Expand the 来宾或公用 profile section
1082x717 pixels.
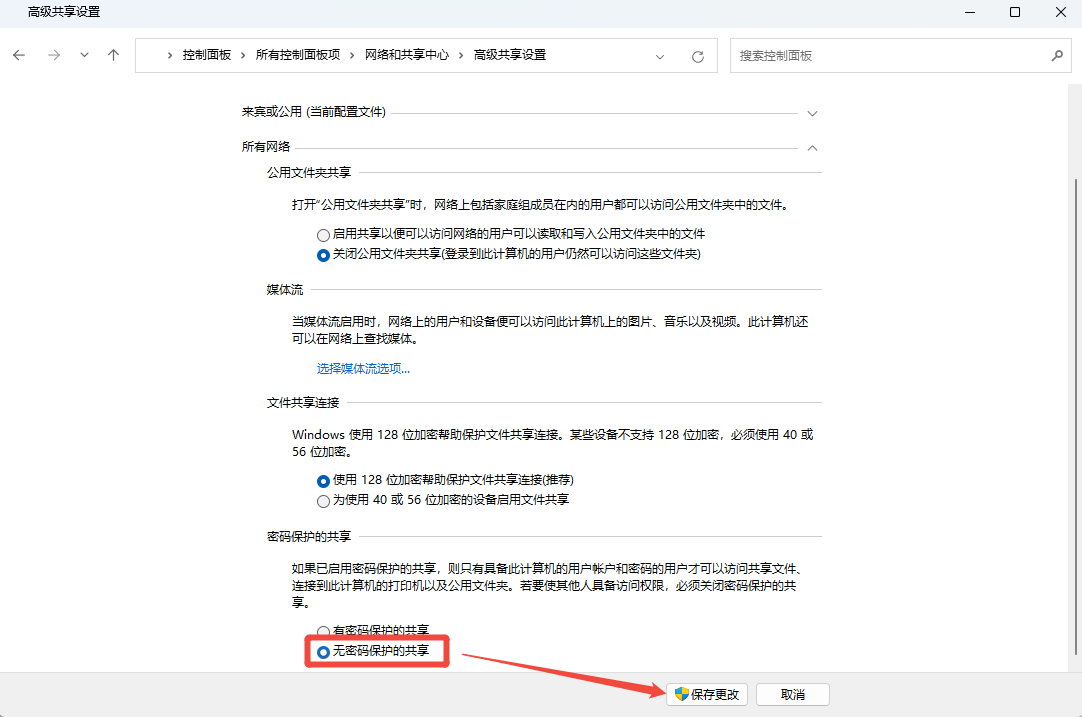pos(812,113)
